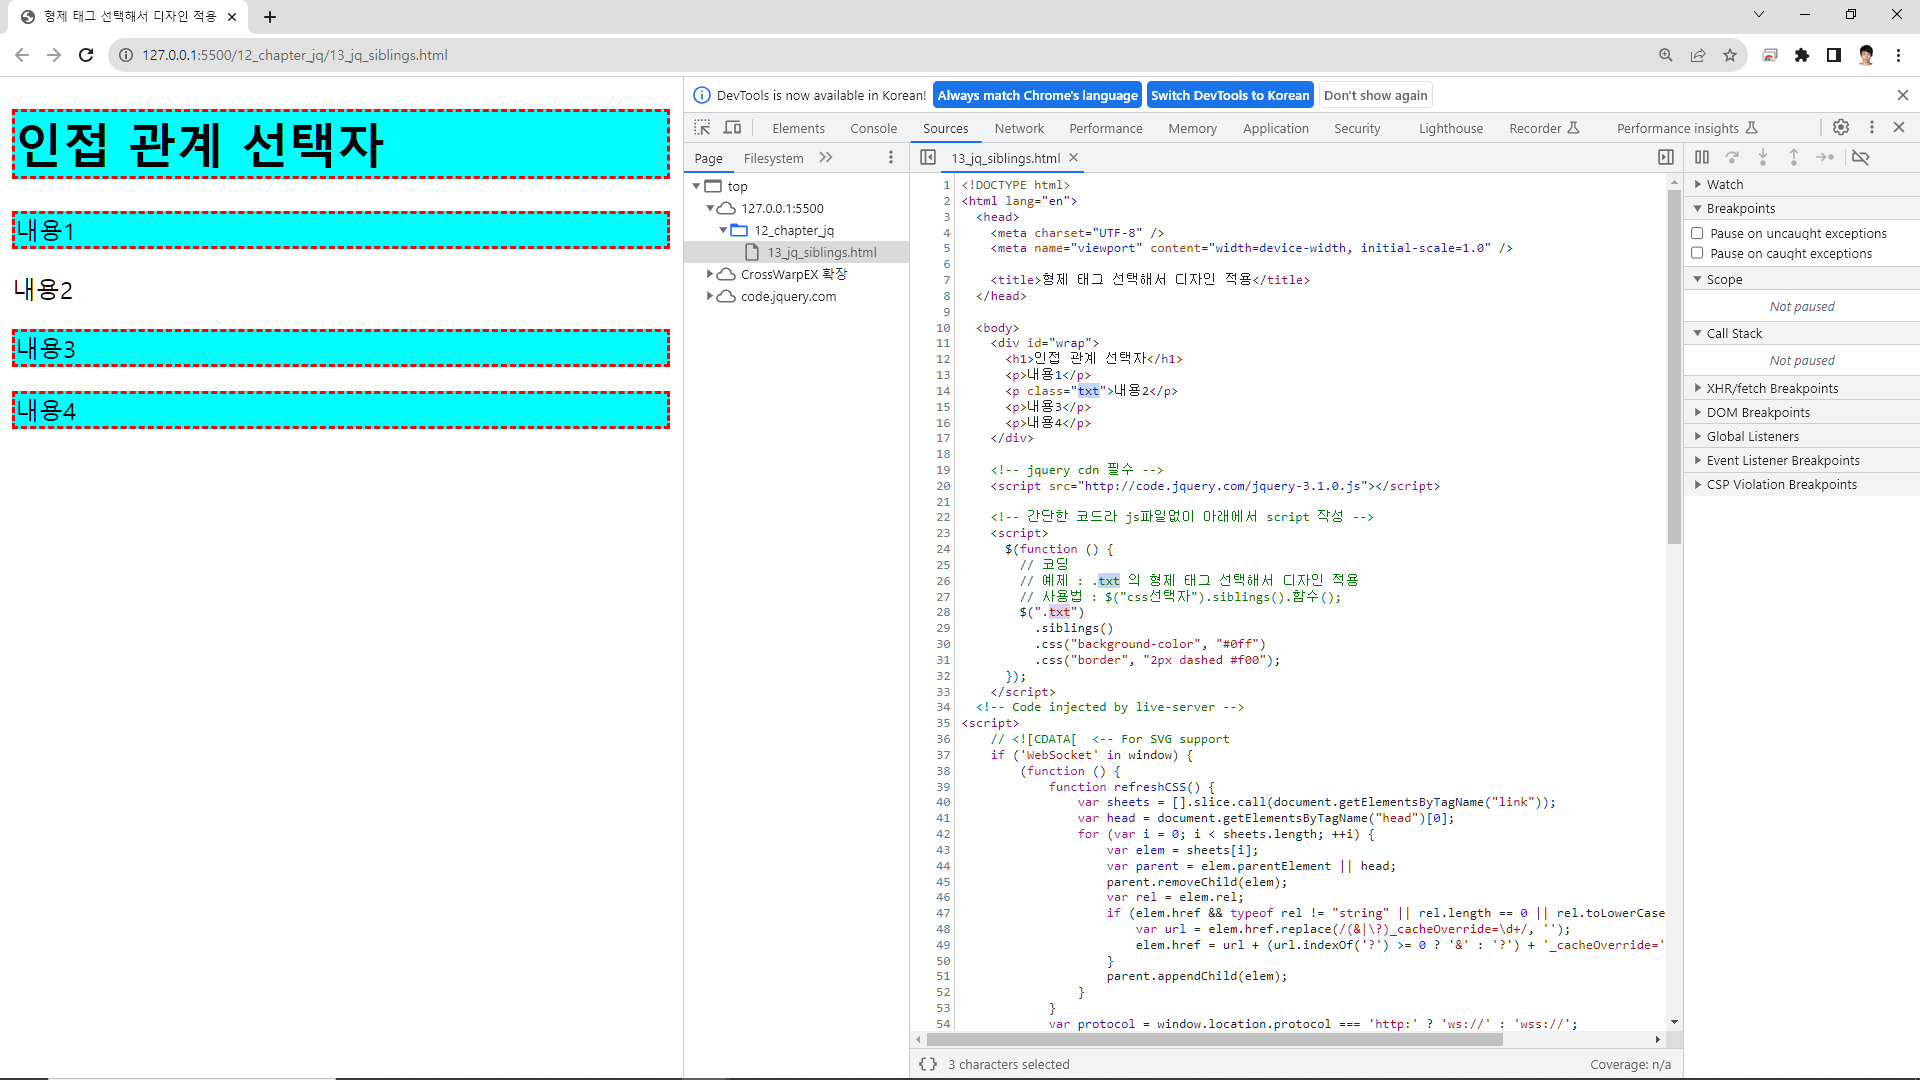Click the inspect element picker icon
The image size is (1920, 1080).
coord(702,128)
